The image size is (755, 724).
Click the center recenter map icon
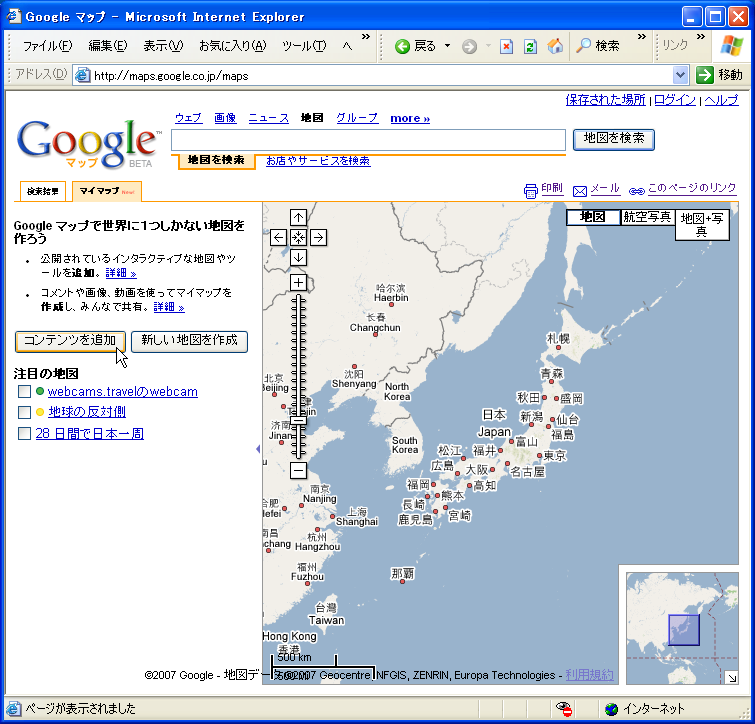coord(298,237)
